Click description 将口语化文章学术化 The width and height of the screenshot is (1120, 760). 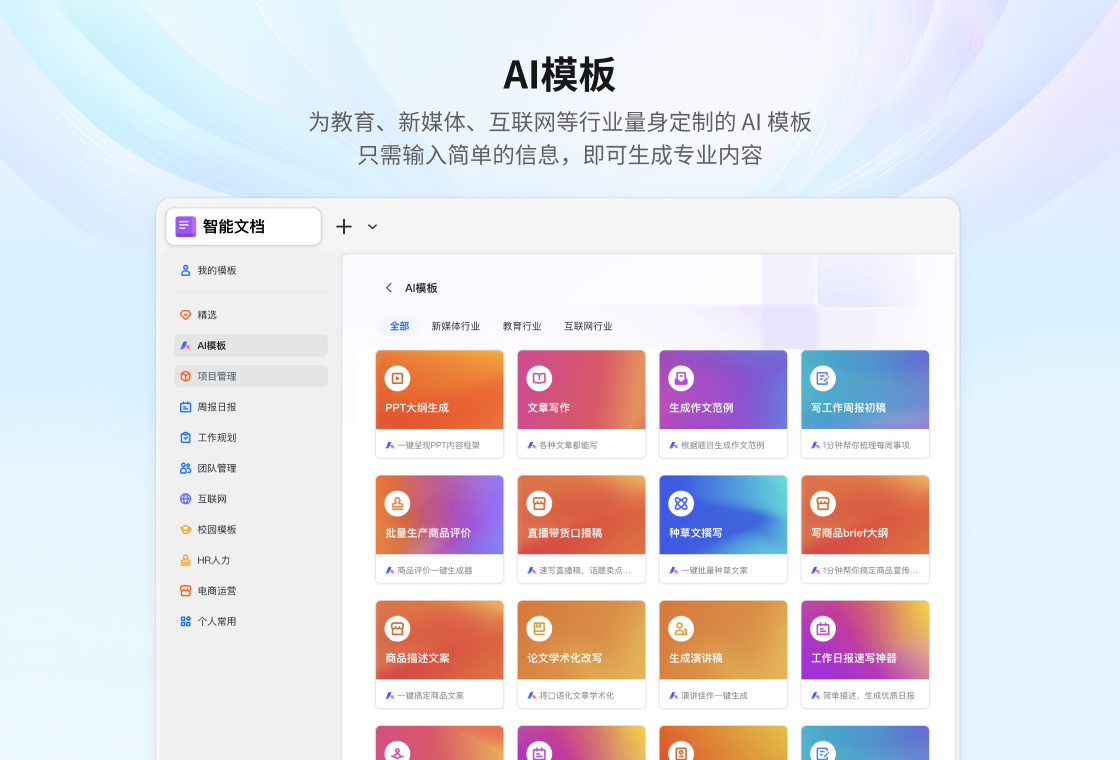tap(576, 696)
